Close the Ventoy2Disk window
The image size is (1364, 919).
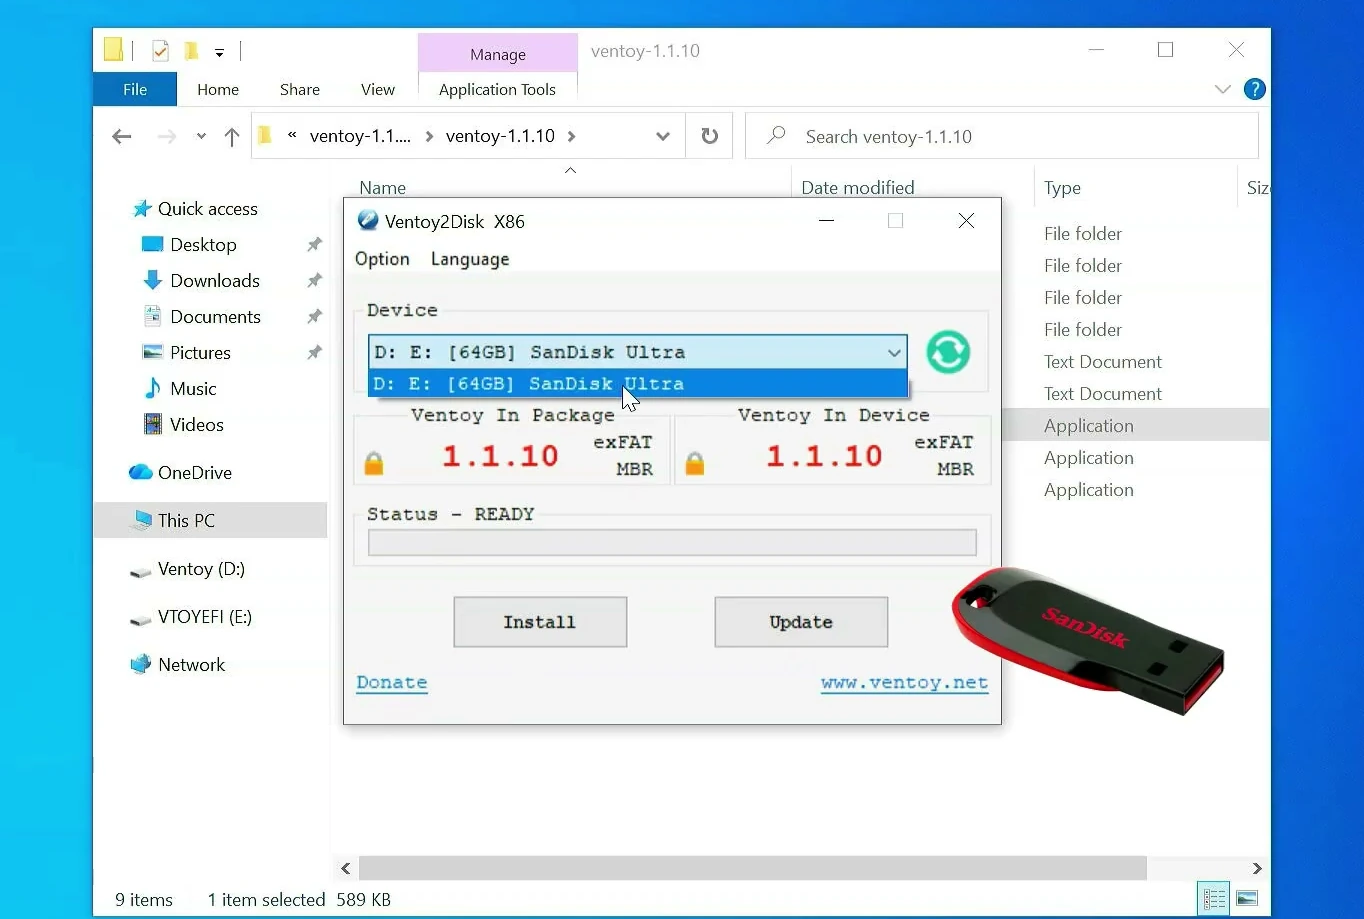966,221
